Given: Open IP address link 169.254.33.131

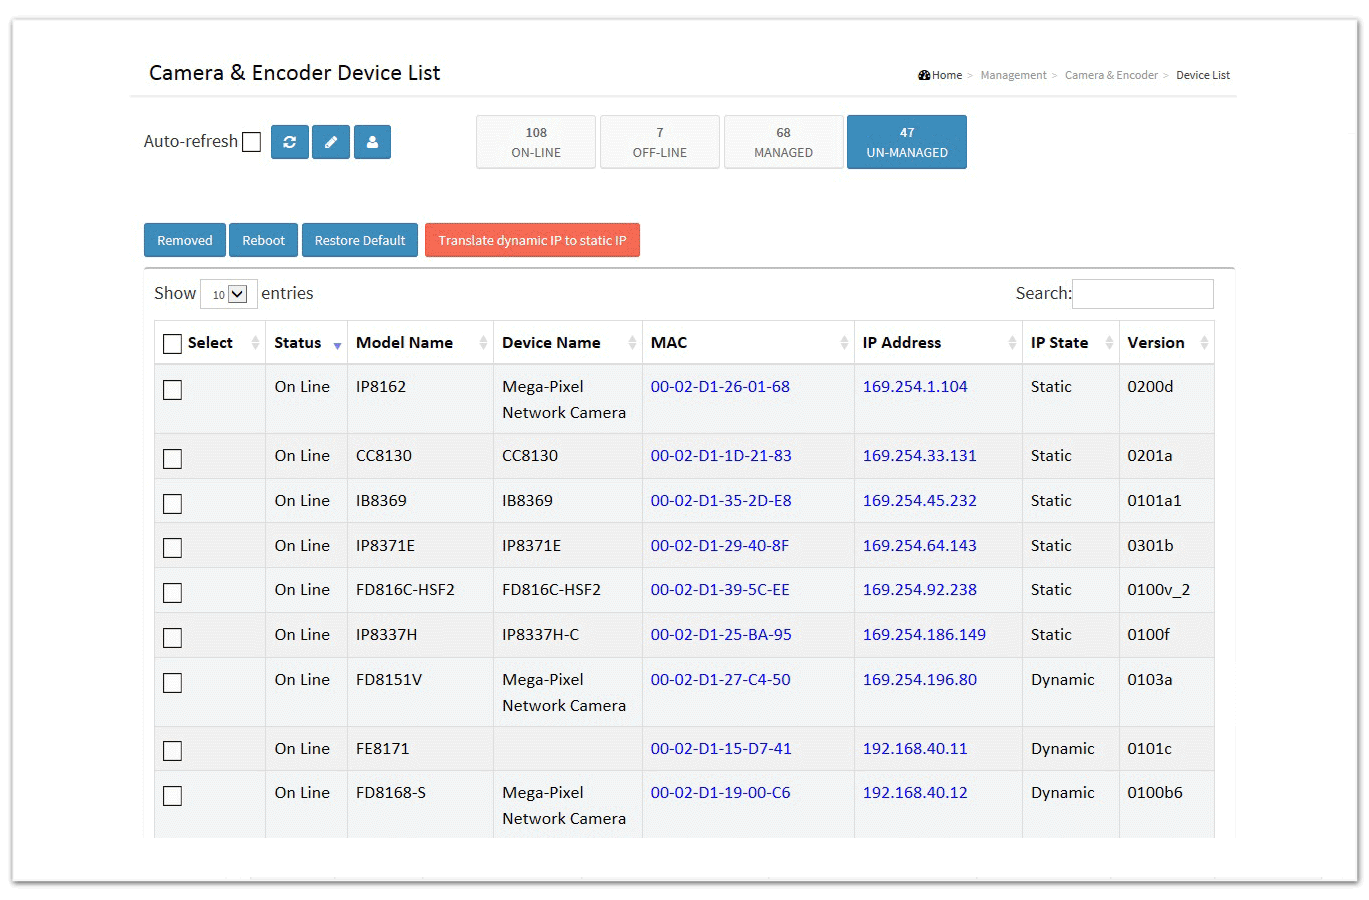Looking at the screenshot, I should pyautogui.click(x=919, y=456).
